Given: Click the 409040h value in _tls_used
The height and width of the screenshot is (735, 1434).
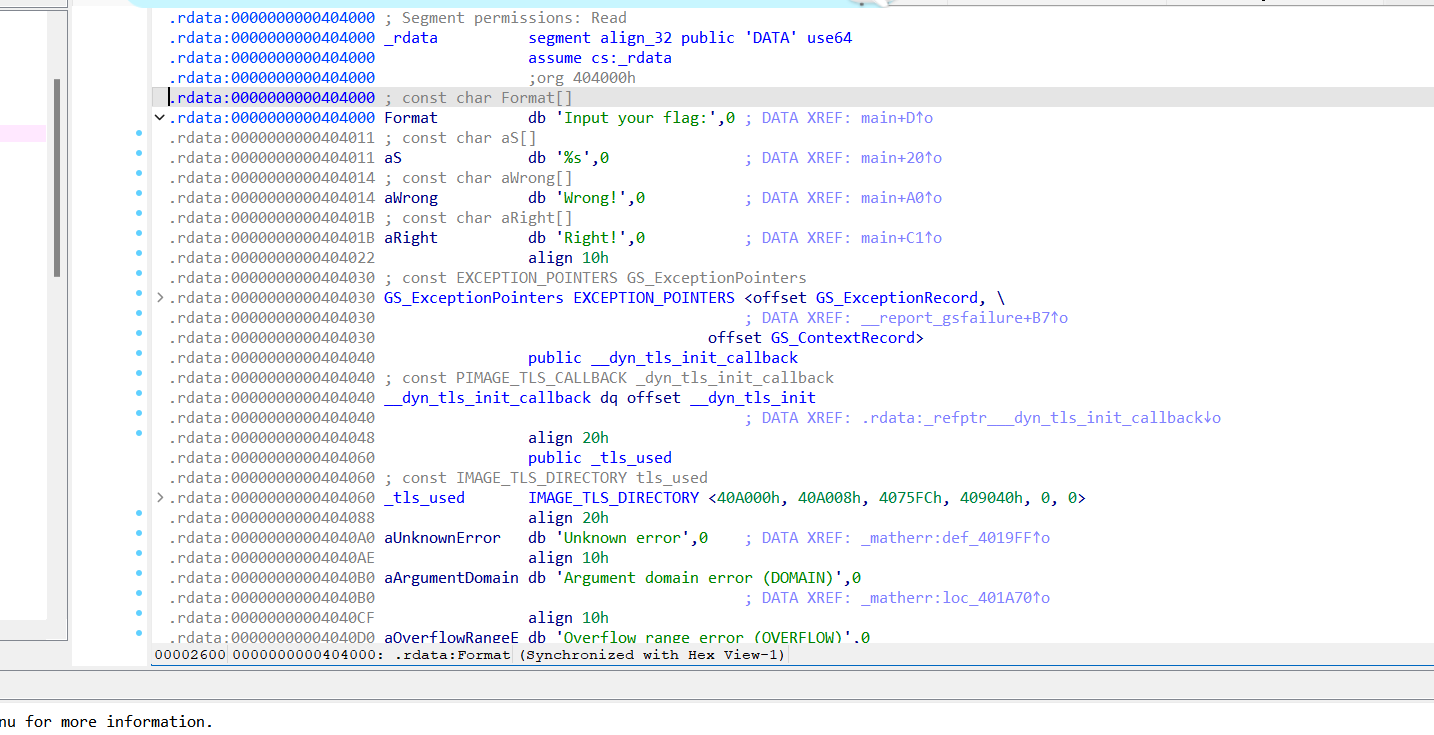Looking at the screenshot, I should point(991,498).
